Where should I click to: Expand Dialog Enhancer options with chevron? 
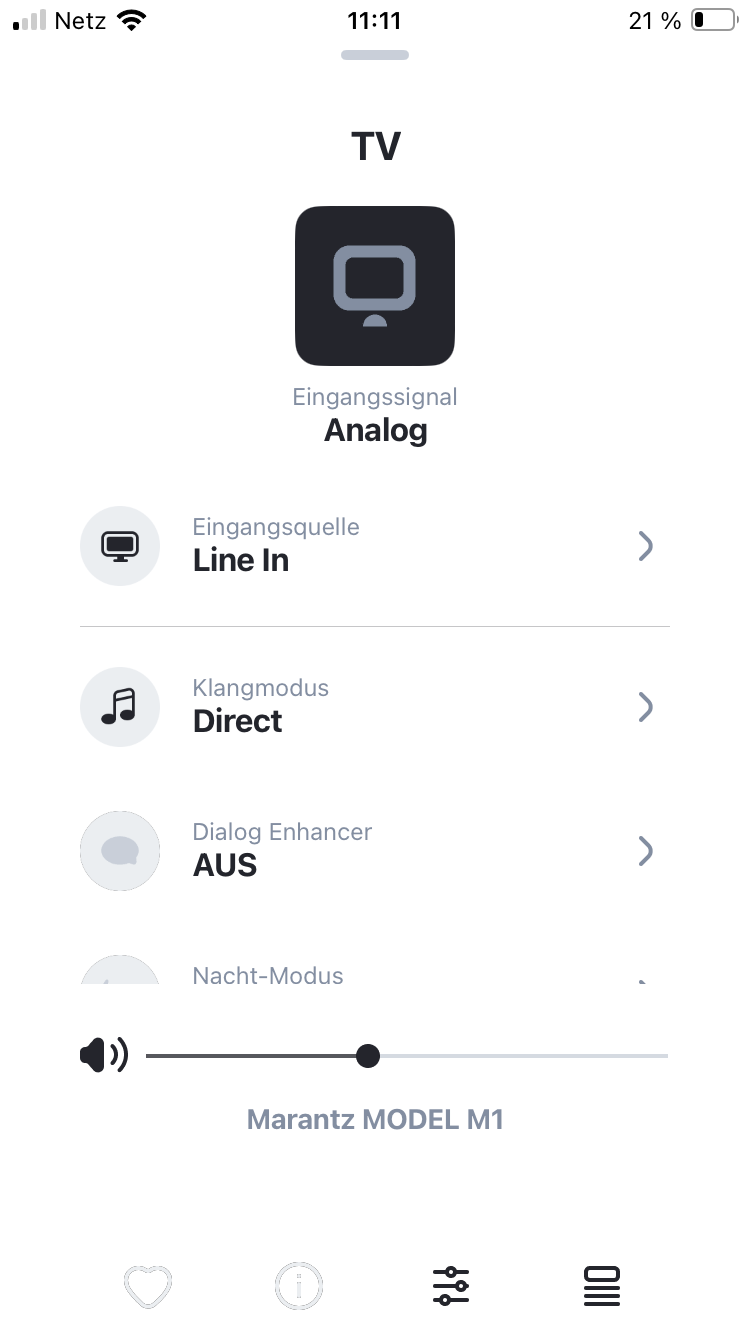click(x=646, y=851)
